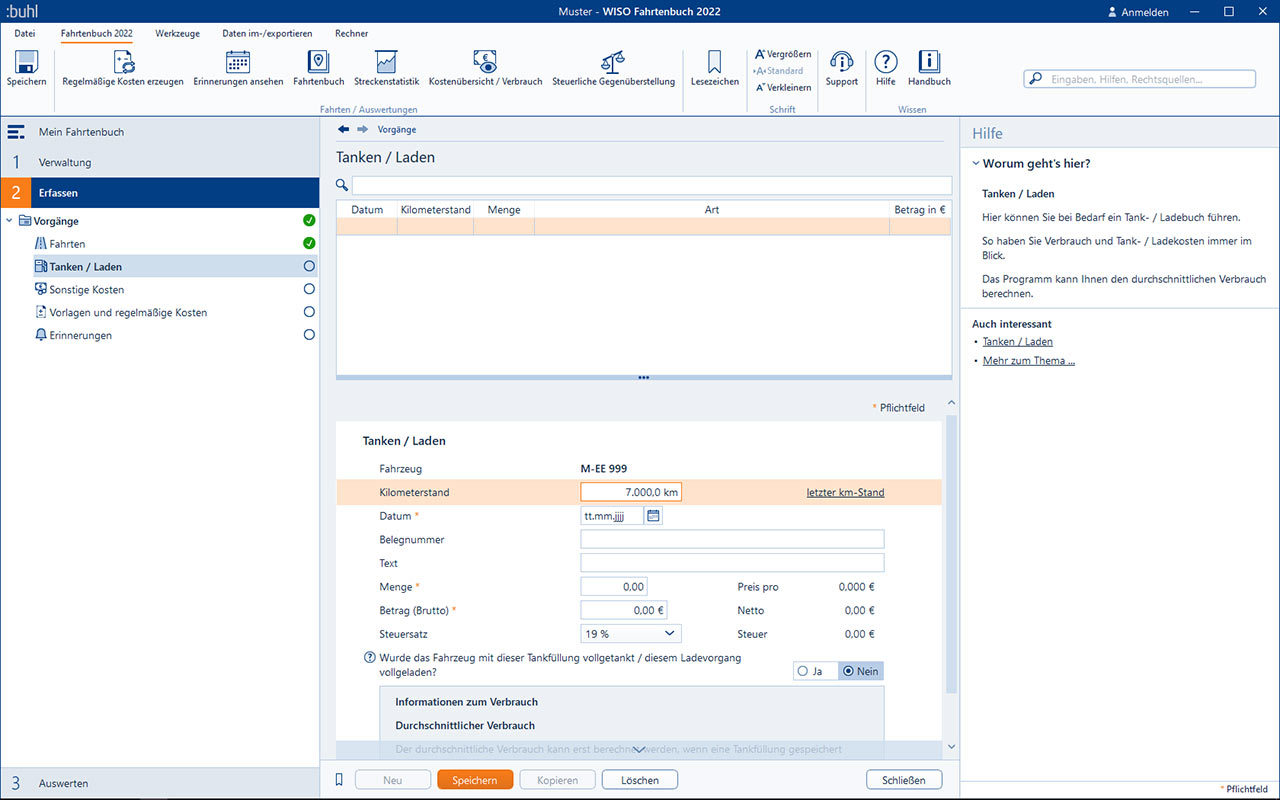Collapse the Worum geht's hier? section

976,163
